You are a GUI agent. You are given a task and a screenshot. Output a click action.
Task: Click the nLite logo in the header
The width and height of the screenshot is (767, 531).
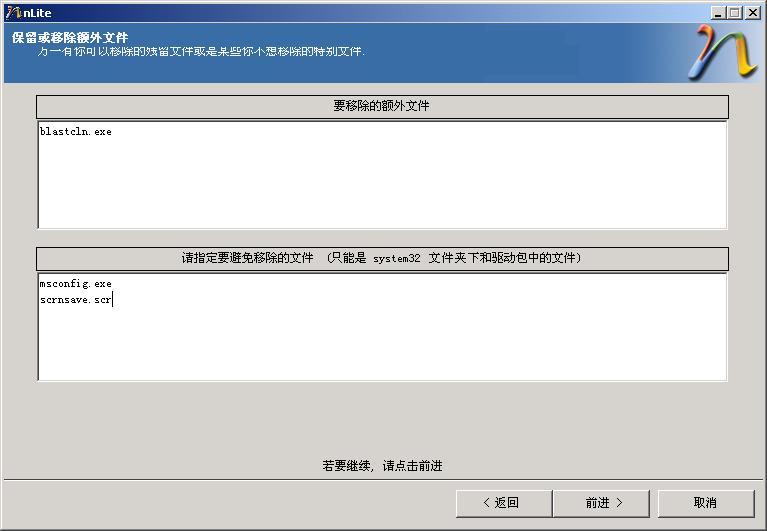722,52
